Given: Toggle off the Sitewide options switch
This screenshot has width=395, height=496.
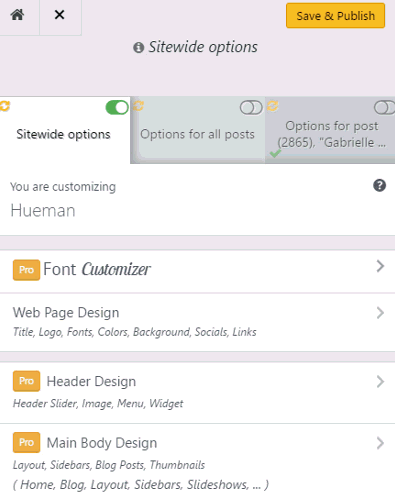Looking at the screenshot, I should (117, 108).
